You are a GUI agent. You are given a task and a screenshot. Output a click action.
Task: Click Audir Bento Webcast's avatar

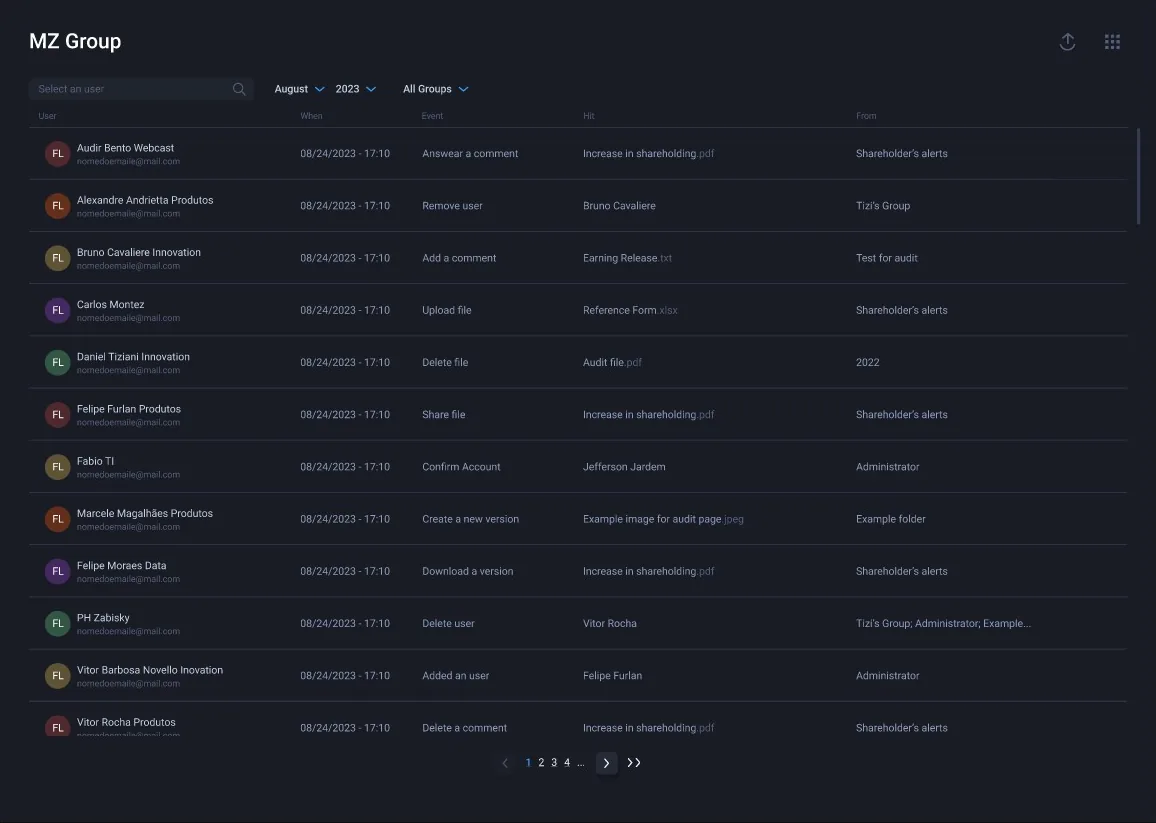coord(58,154)
